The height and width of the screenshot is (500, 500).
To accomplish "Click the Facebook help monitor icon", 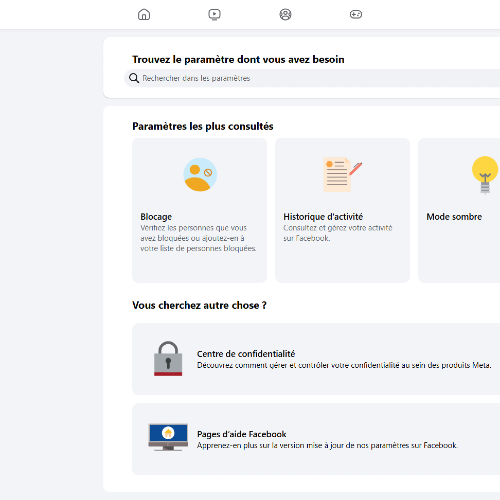I will 168,437.
